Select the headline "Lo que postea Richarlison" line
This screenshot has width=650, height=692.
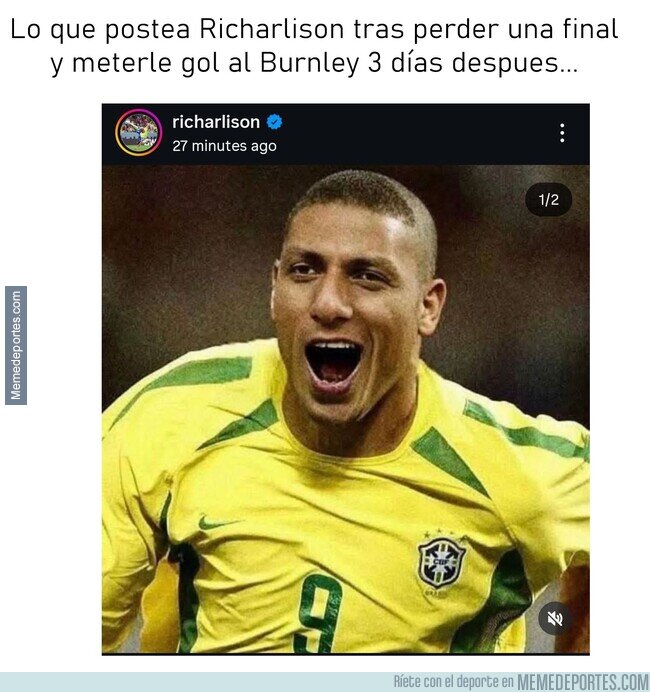(314, 30)
